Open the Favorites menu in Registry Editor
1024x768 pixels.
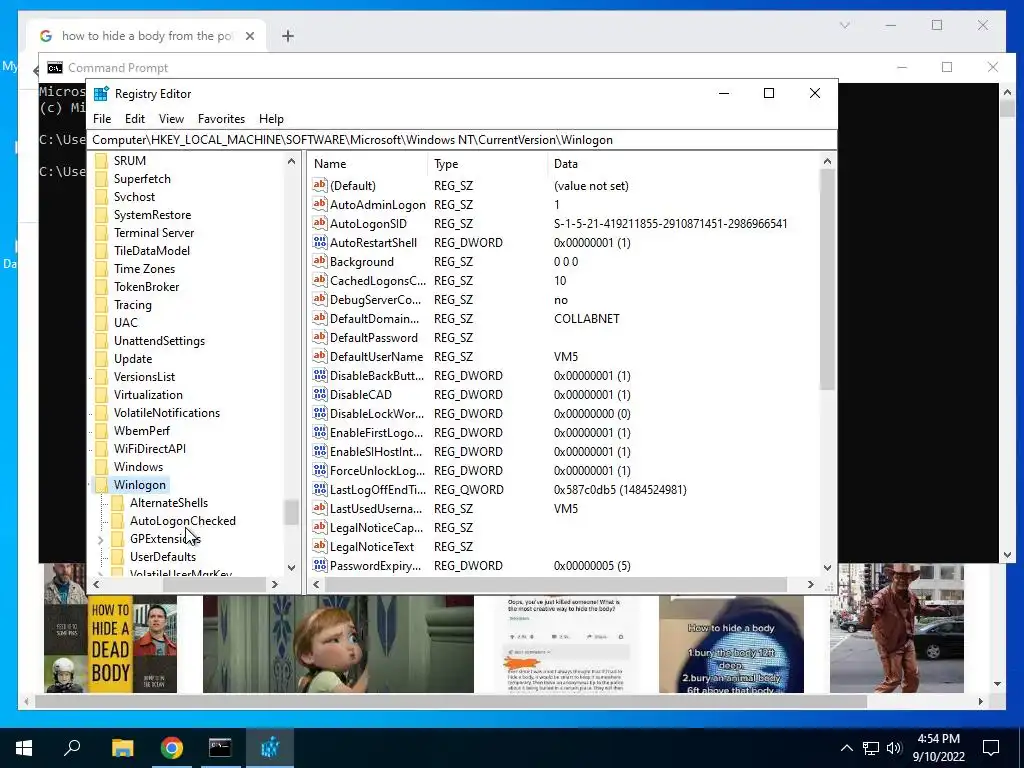pyautogui.click(x=221, y=119)
